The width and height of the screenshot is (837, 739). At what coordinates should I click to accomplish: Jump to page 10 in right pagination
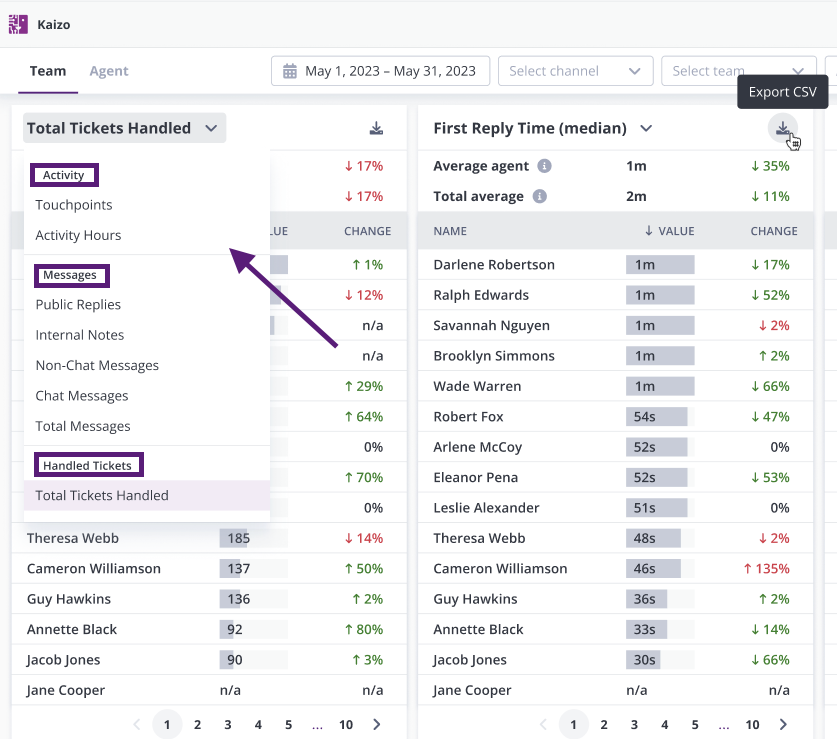(x=752, y=724)
